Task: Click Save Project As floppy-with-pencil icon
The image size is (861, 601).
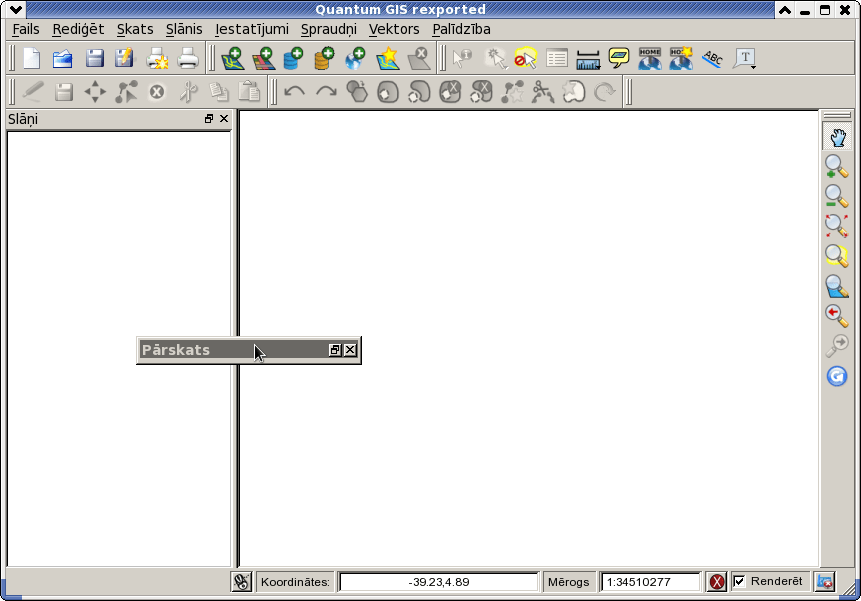Action: [125, 58]
